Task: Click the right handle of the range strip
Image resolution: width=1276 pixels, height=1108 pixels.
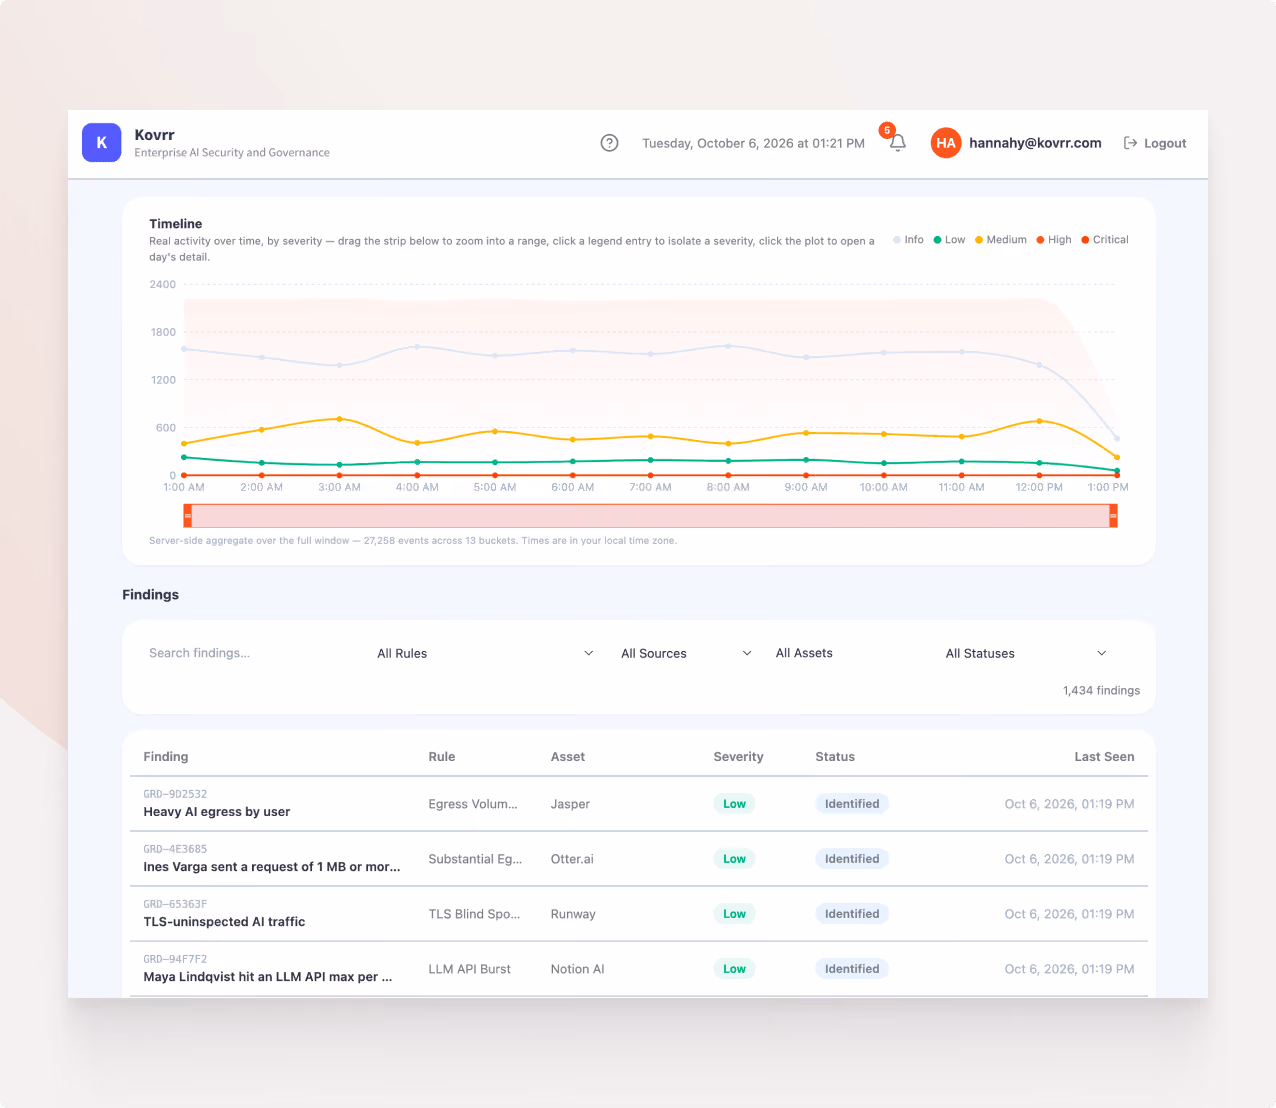Action: [x=1113, y=516]
